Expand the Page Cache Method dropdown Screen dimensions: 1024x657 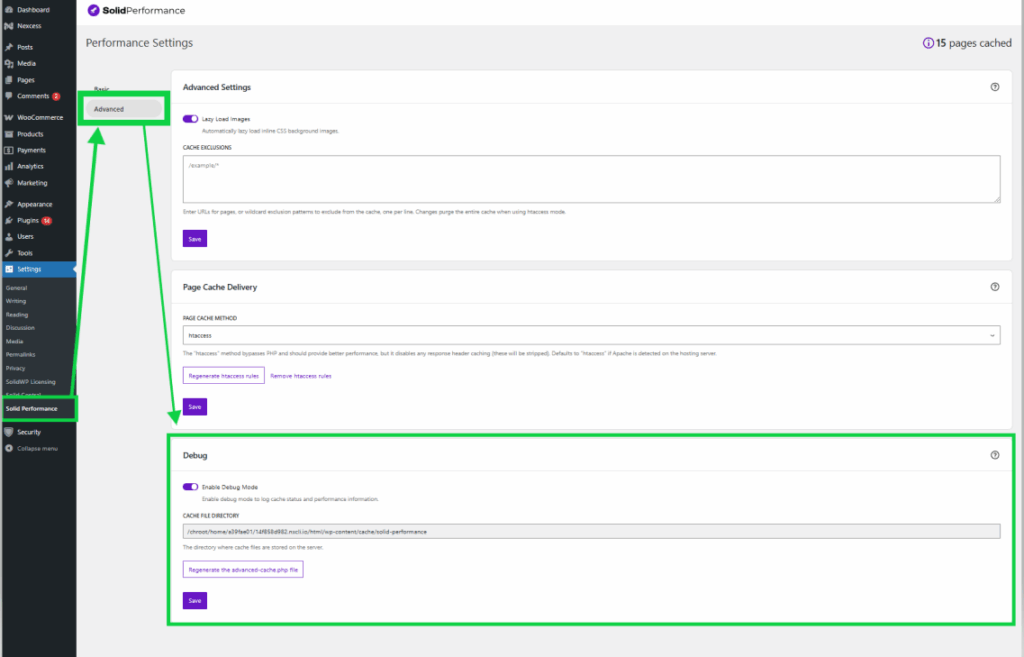click(591, 336)
